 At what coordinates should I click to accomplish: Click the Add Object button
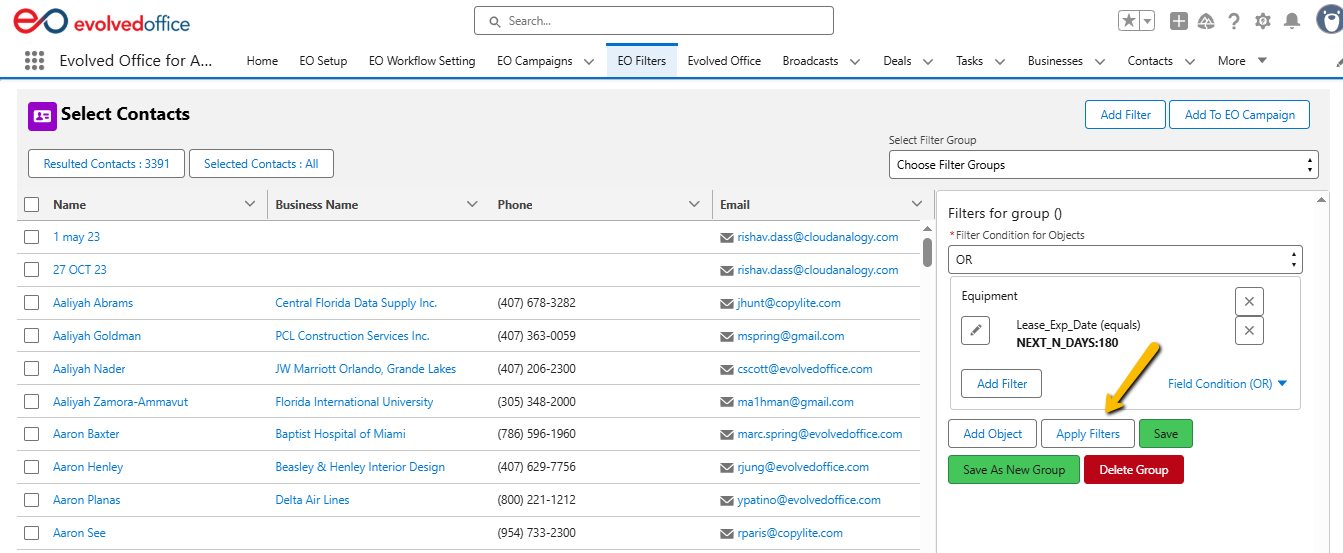point(993,434)
